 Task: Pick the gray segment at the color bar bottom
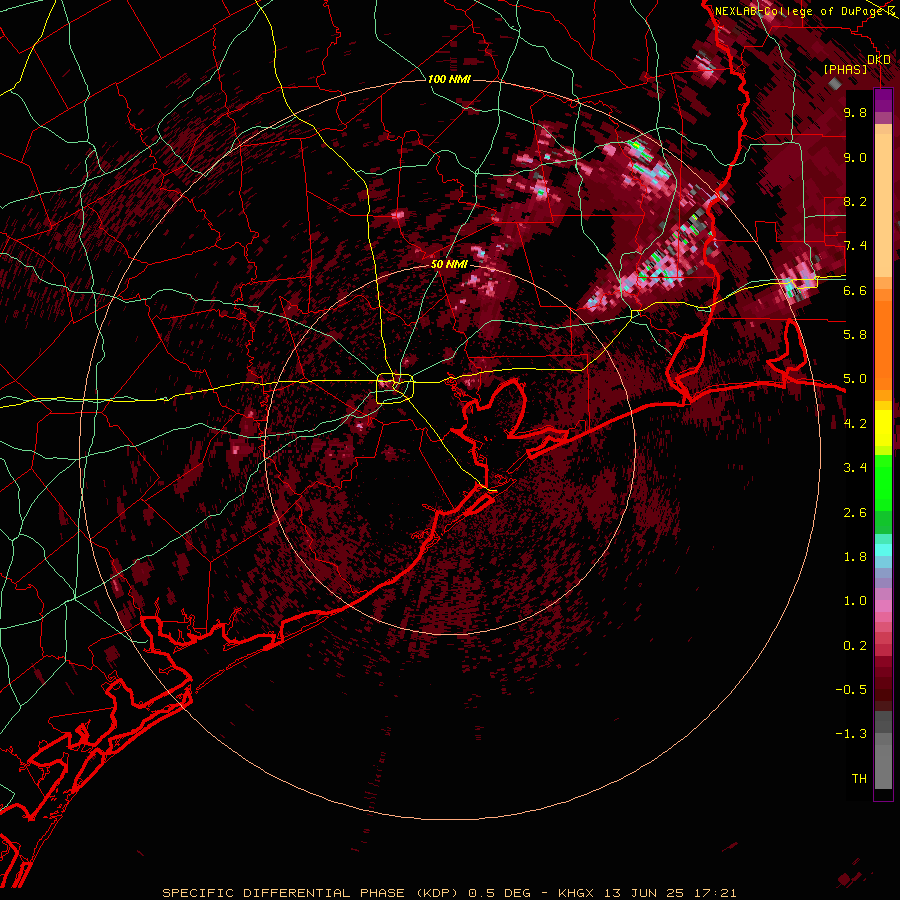(883, 751)
